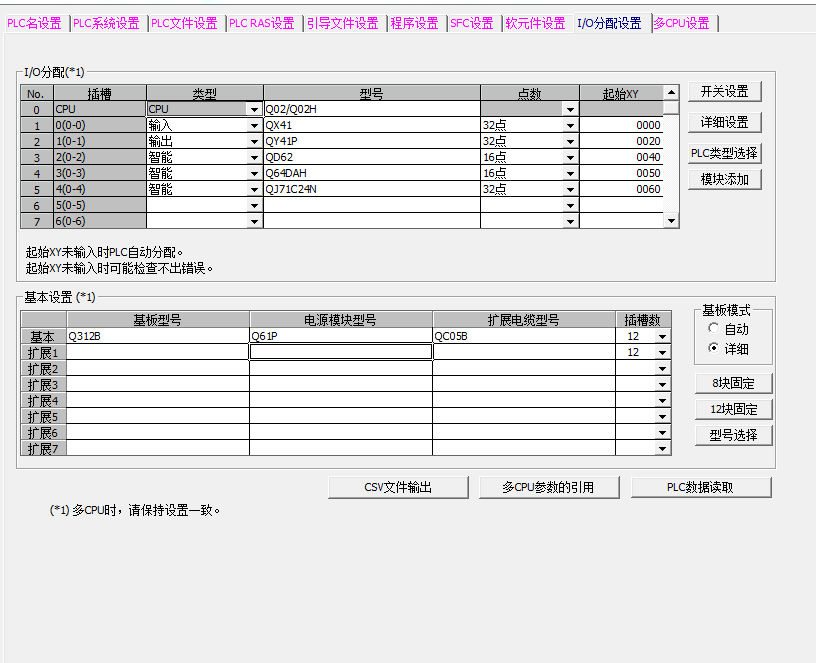Click the CSV文件输出 button
Screen dimensions: 816x663
click(398, 487)
